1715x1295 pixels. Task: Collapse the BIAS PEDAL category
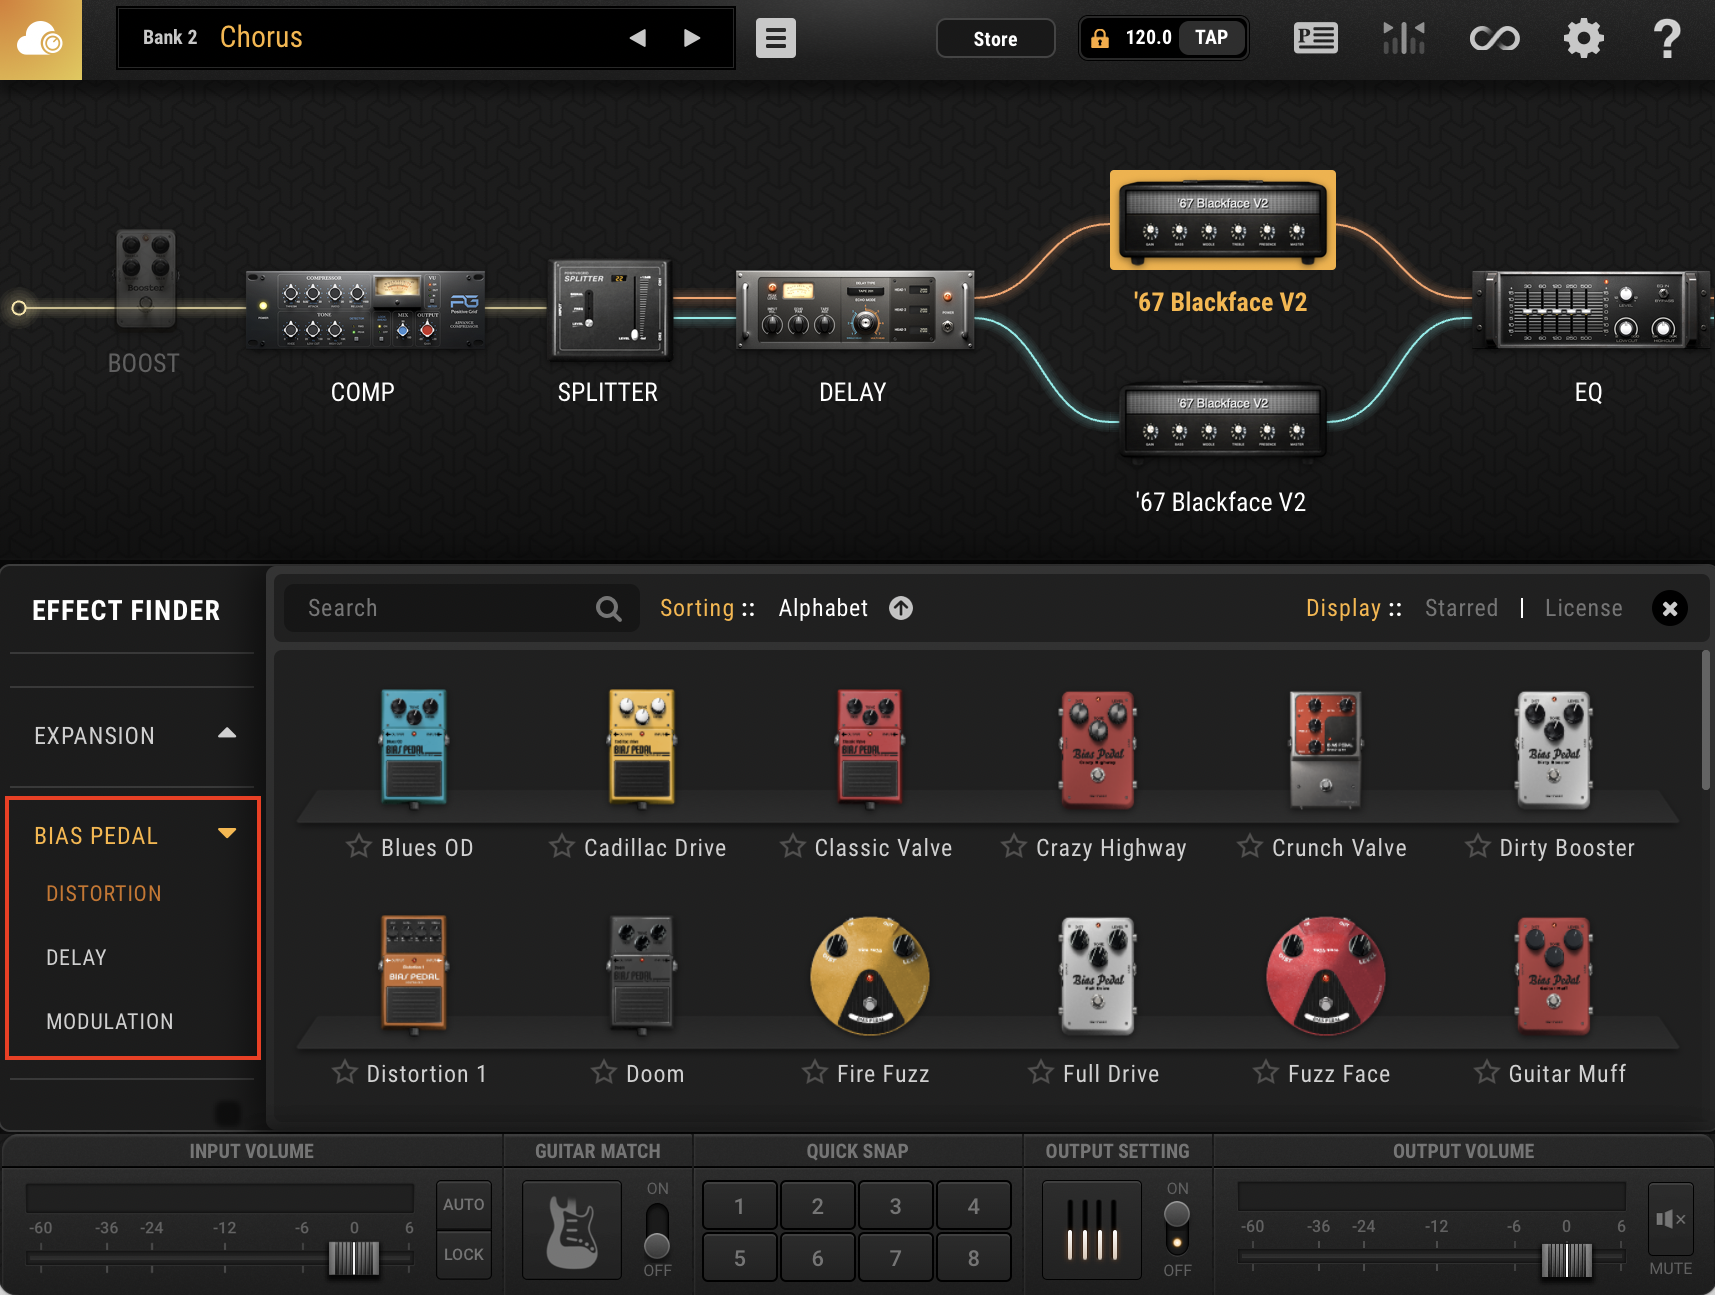pyautogui.click(x=227, y=833)
